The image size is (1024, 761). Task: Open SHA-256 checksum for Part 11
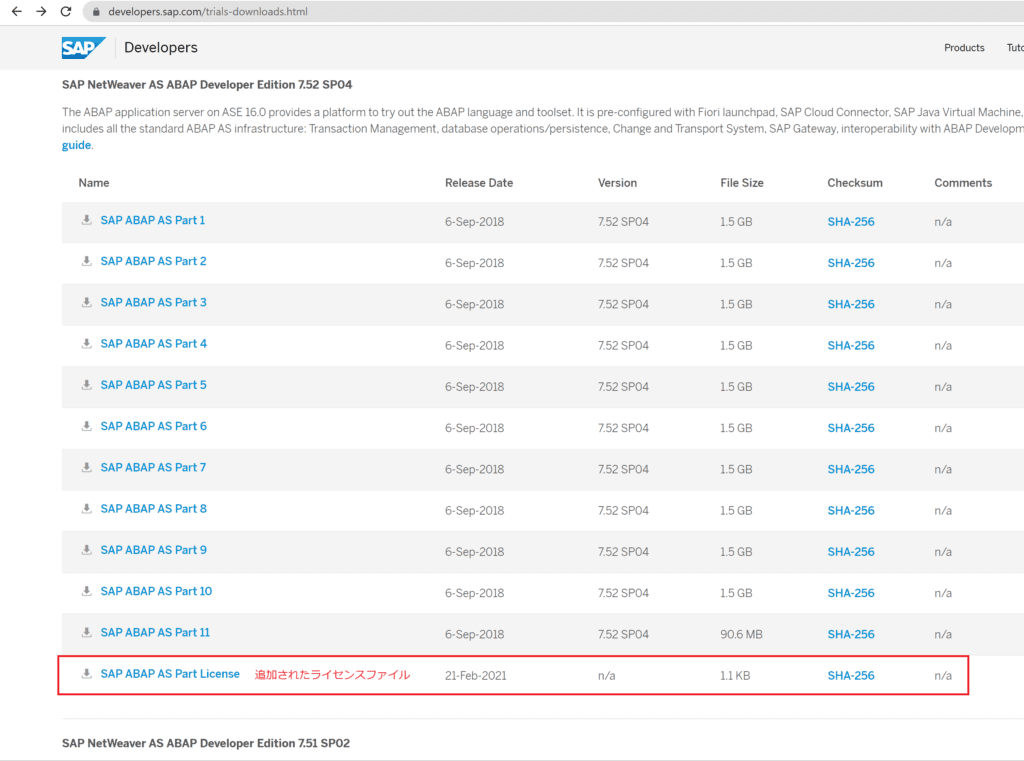coord(851,634)
